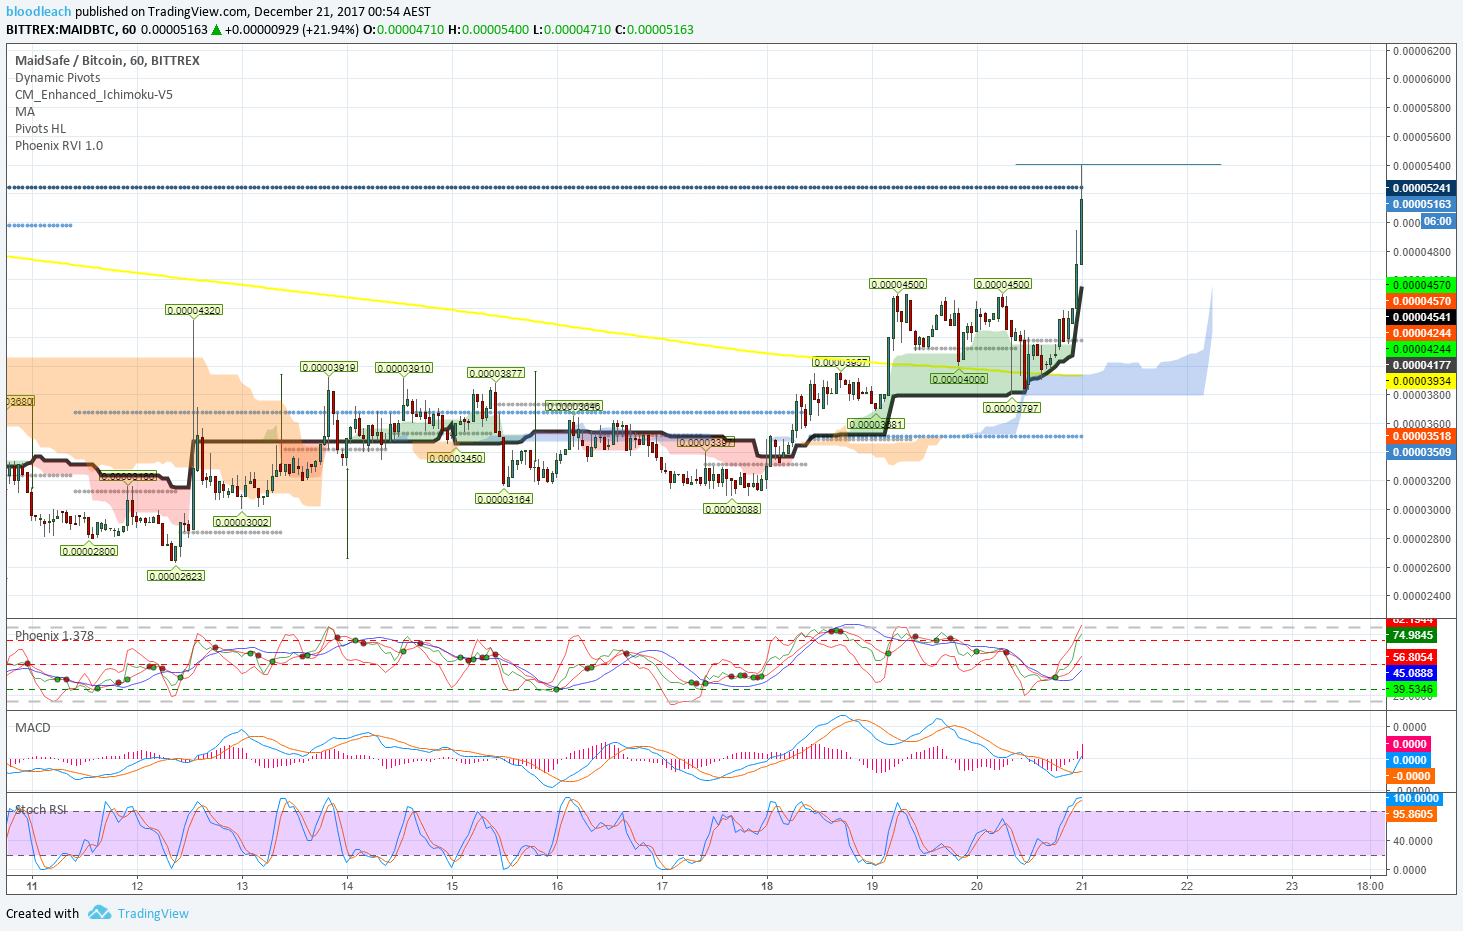Click the date axis label 21
The height and width of the screenshot is (931, 1463).
coord(1082,886)
